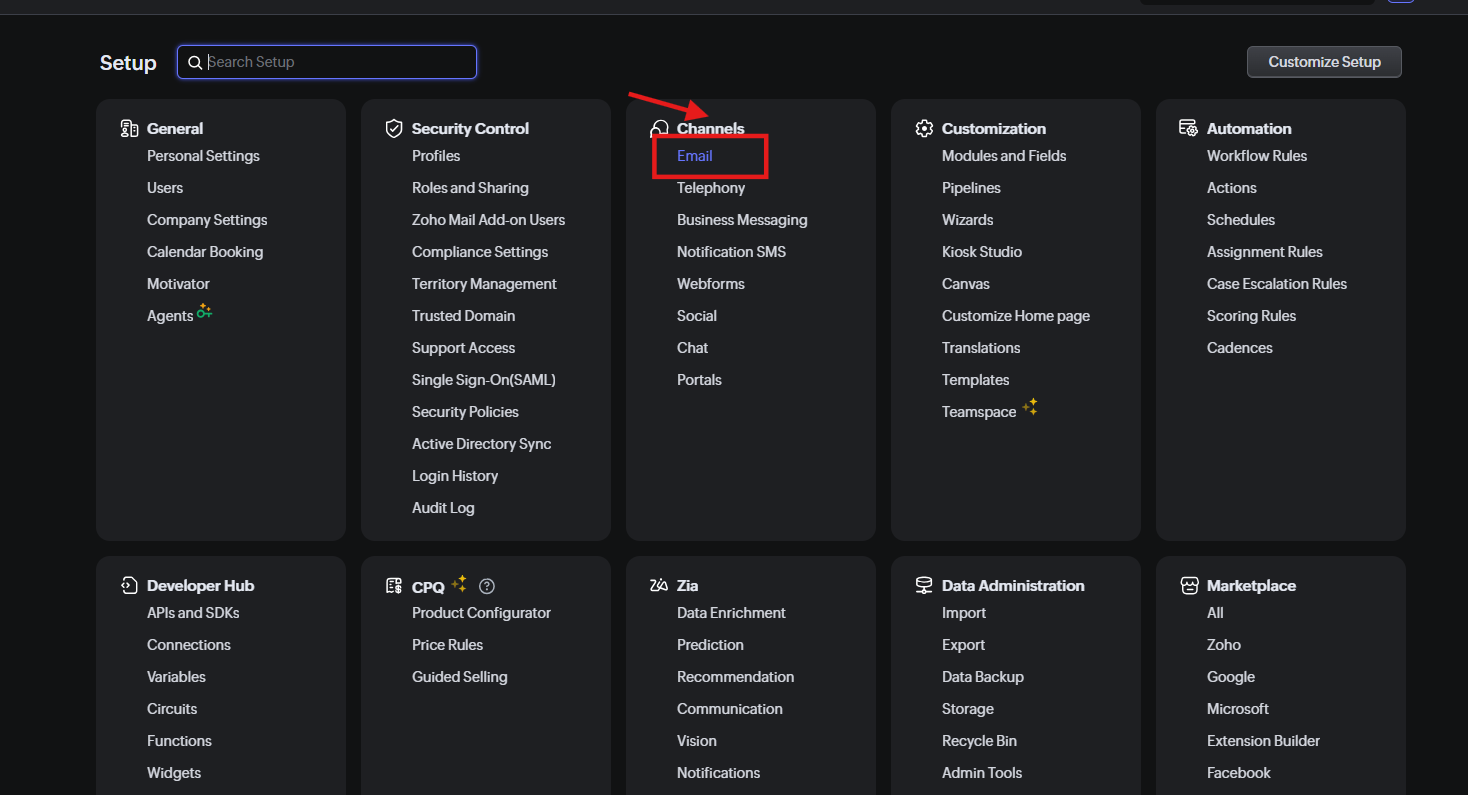1468x795 pixels.
Task: Open Workflow Rules under Automation
Action: tap(1256, 156)
